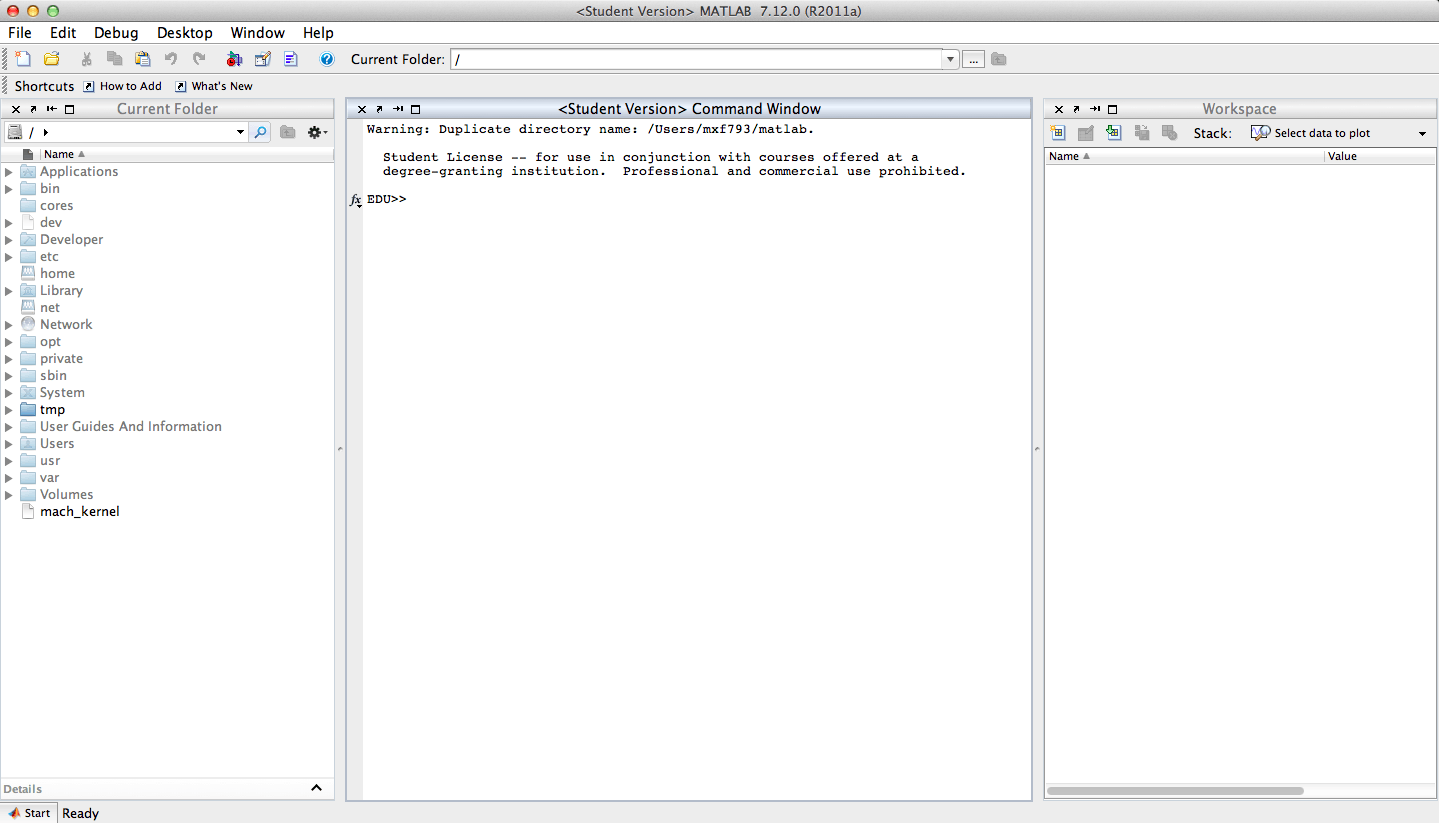Click the Paste icon in the toolbar

click(142, 59)
